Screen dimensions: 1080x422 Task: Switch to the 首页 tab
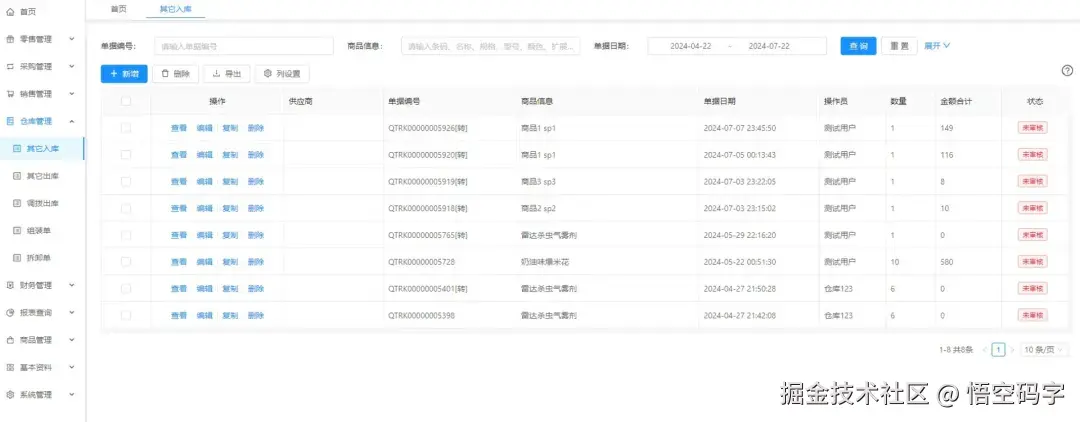click(118, 9)
